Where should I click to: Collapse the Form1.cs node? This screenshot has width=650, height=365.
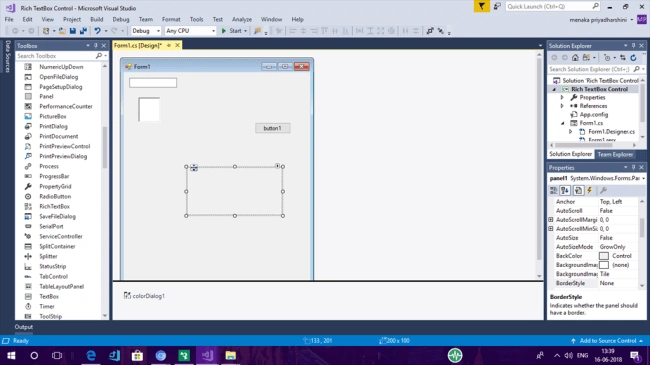563,123
